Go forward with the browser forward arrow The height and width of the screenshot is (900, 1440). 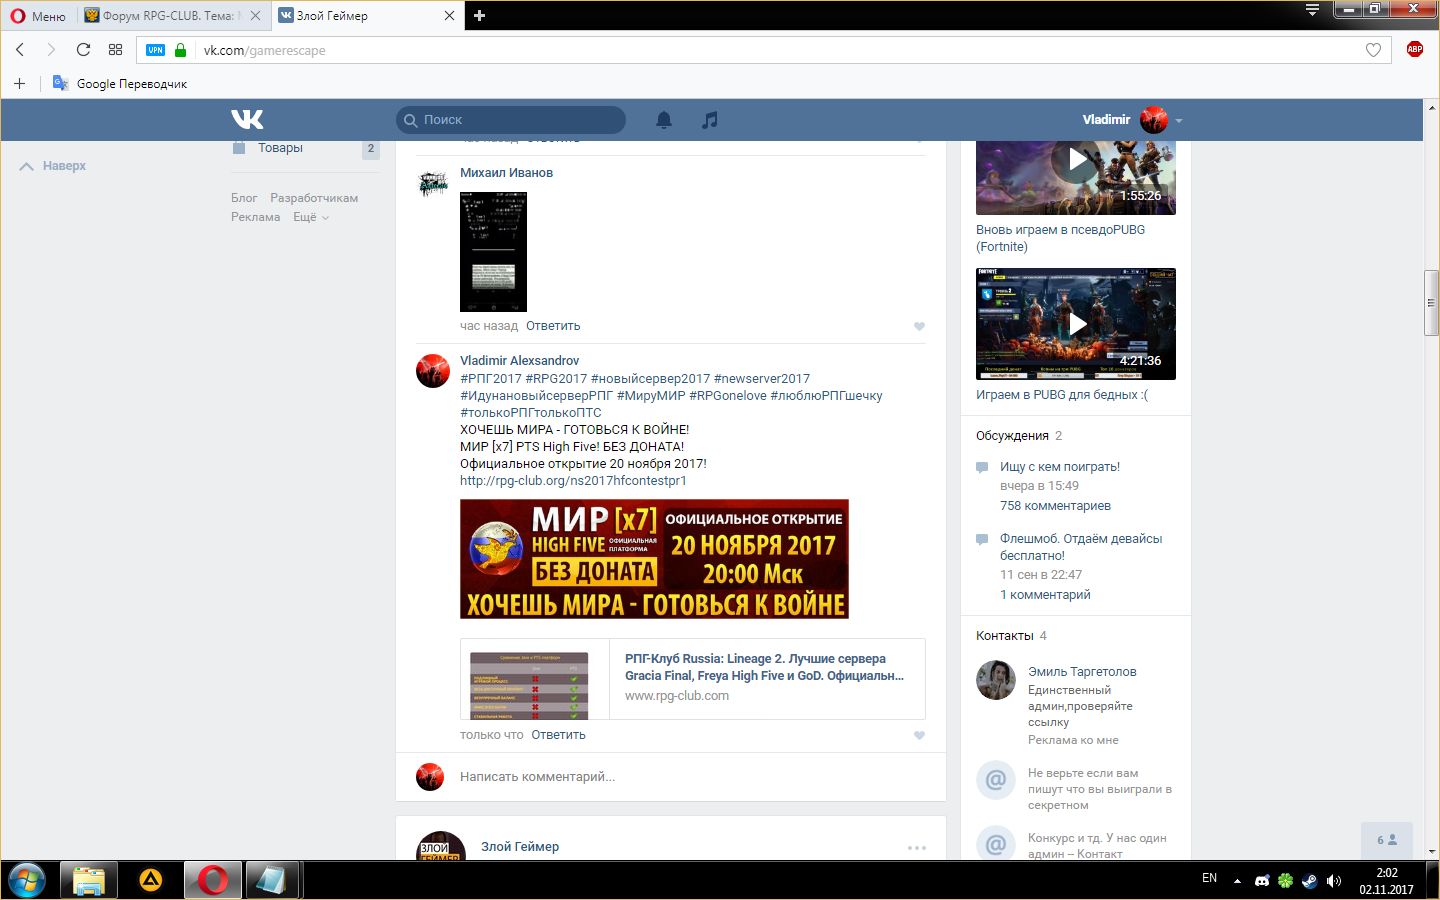51,49
